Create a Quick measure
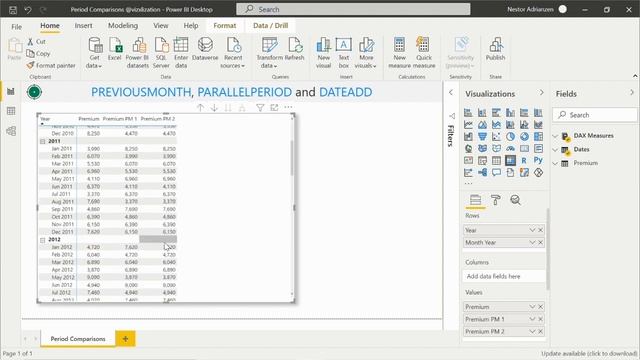Viewport: 640px width, 360px height. tap(424, 53)
